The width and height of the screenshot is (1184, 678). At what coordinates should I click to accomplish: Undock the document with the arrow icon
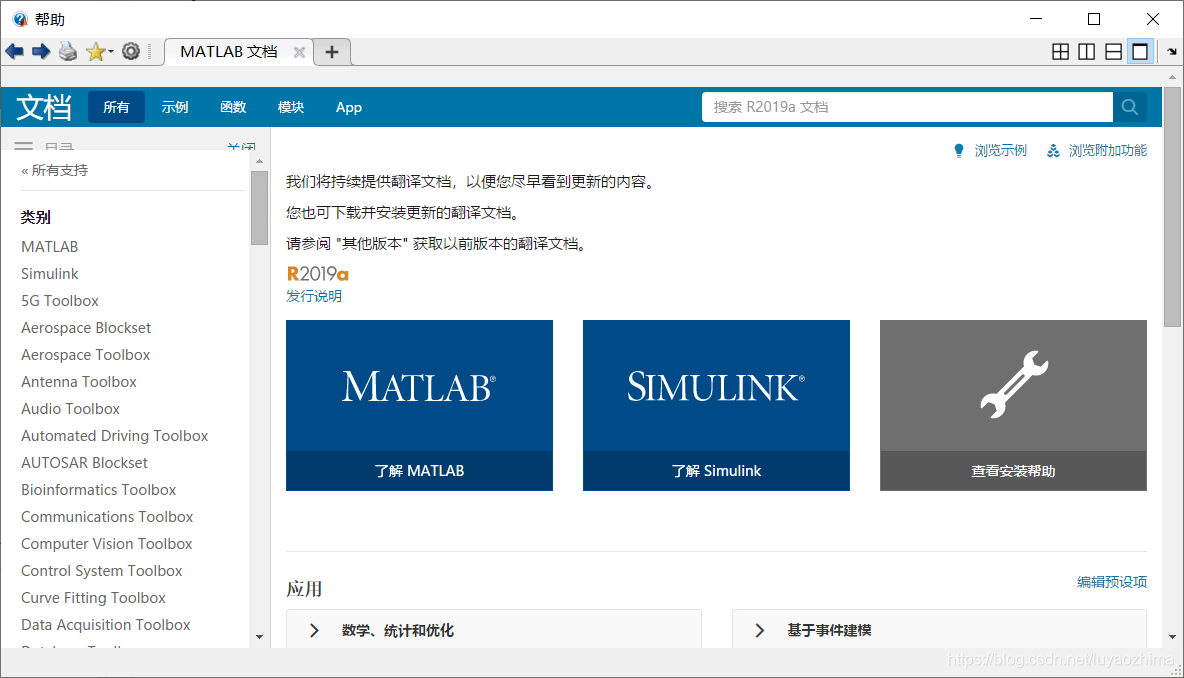(x=1169, y=51)
